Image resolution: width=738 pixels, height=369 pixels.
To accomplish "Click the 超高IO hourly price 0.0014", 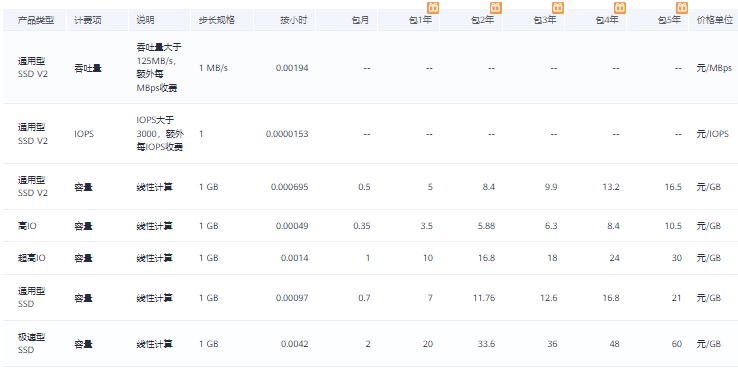I will point(295,258).
